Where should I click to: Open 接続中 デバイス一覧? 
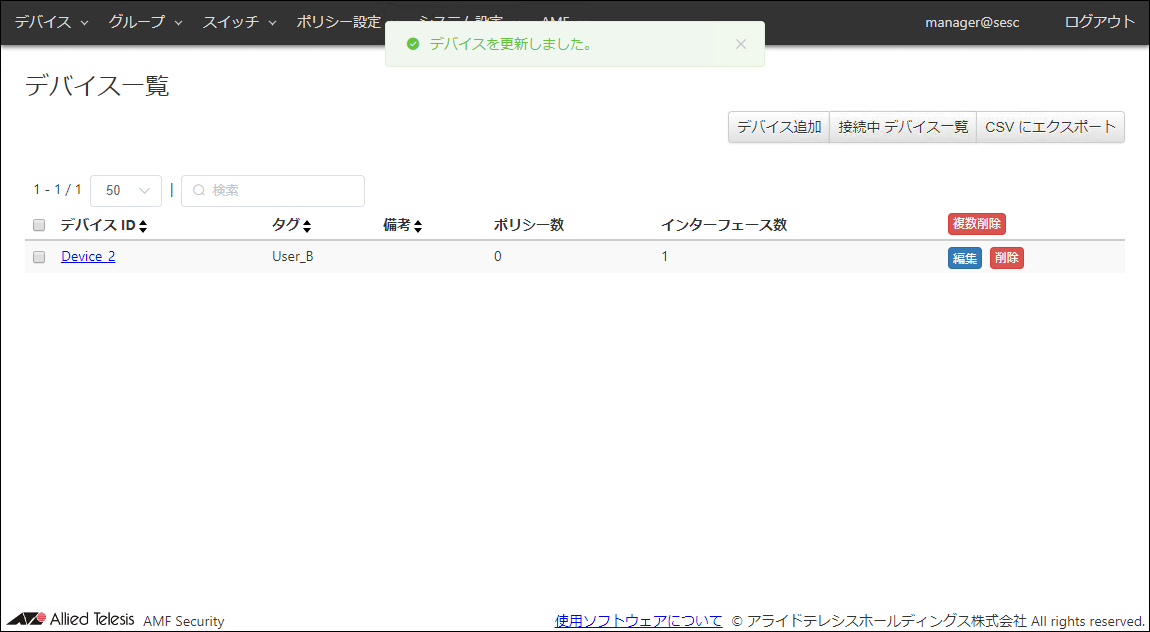click(x=903, y=127)
